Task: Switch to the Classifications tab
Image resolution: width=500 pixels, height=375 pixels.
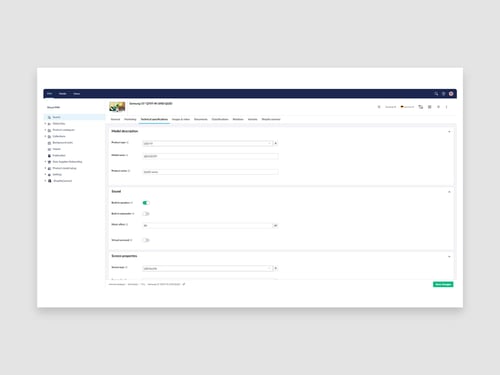Action: click(220, 119)
